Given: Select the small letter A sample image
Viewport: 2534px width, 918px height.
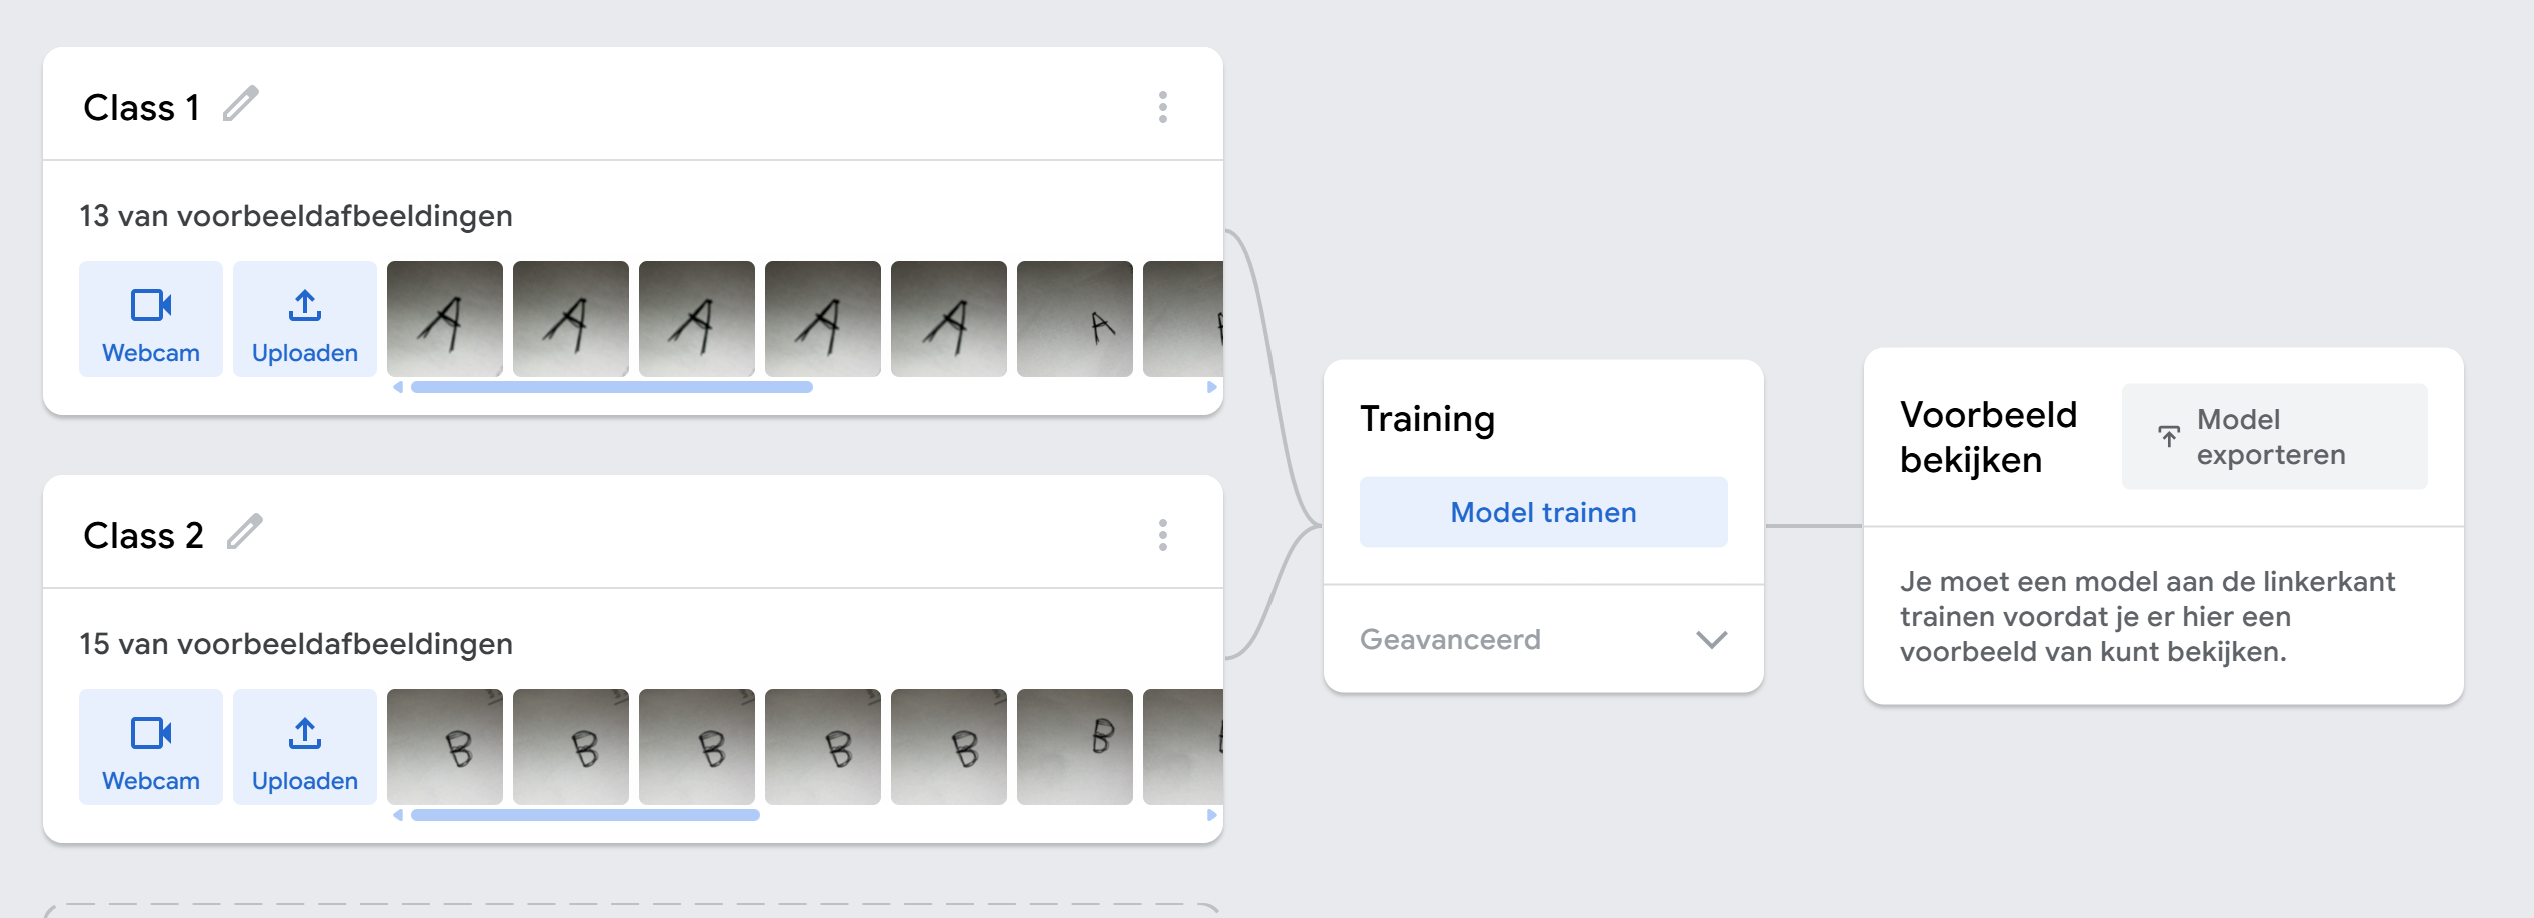Looking at the screenshot, I should coord(1075,319).
